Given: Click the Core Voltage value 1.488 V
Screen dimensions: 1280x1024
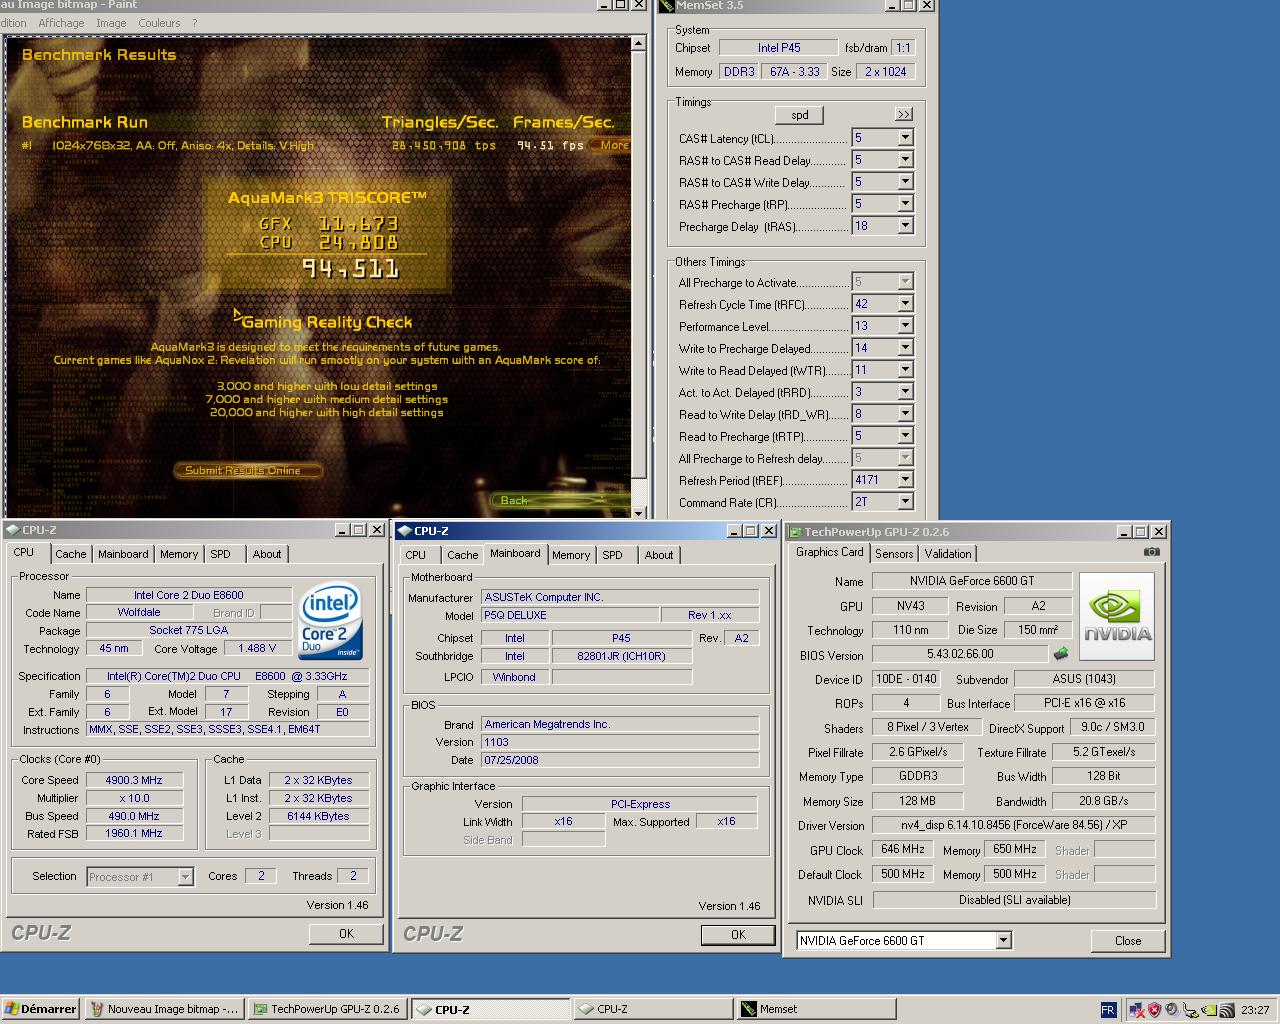Looking at the screenshot, I should pyautogui.click(x=257, y=648).
